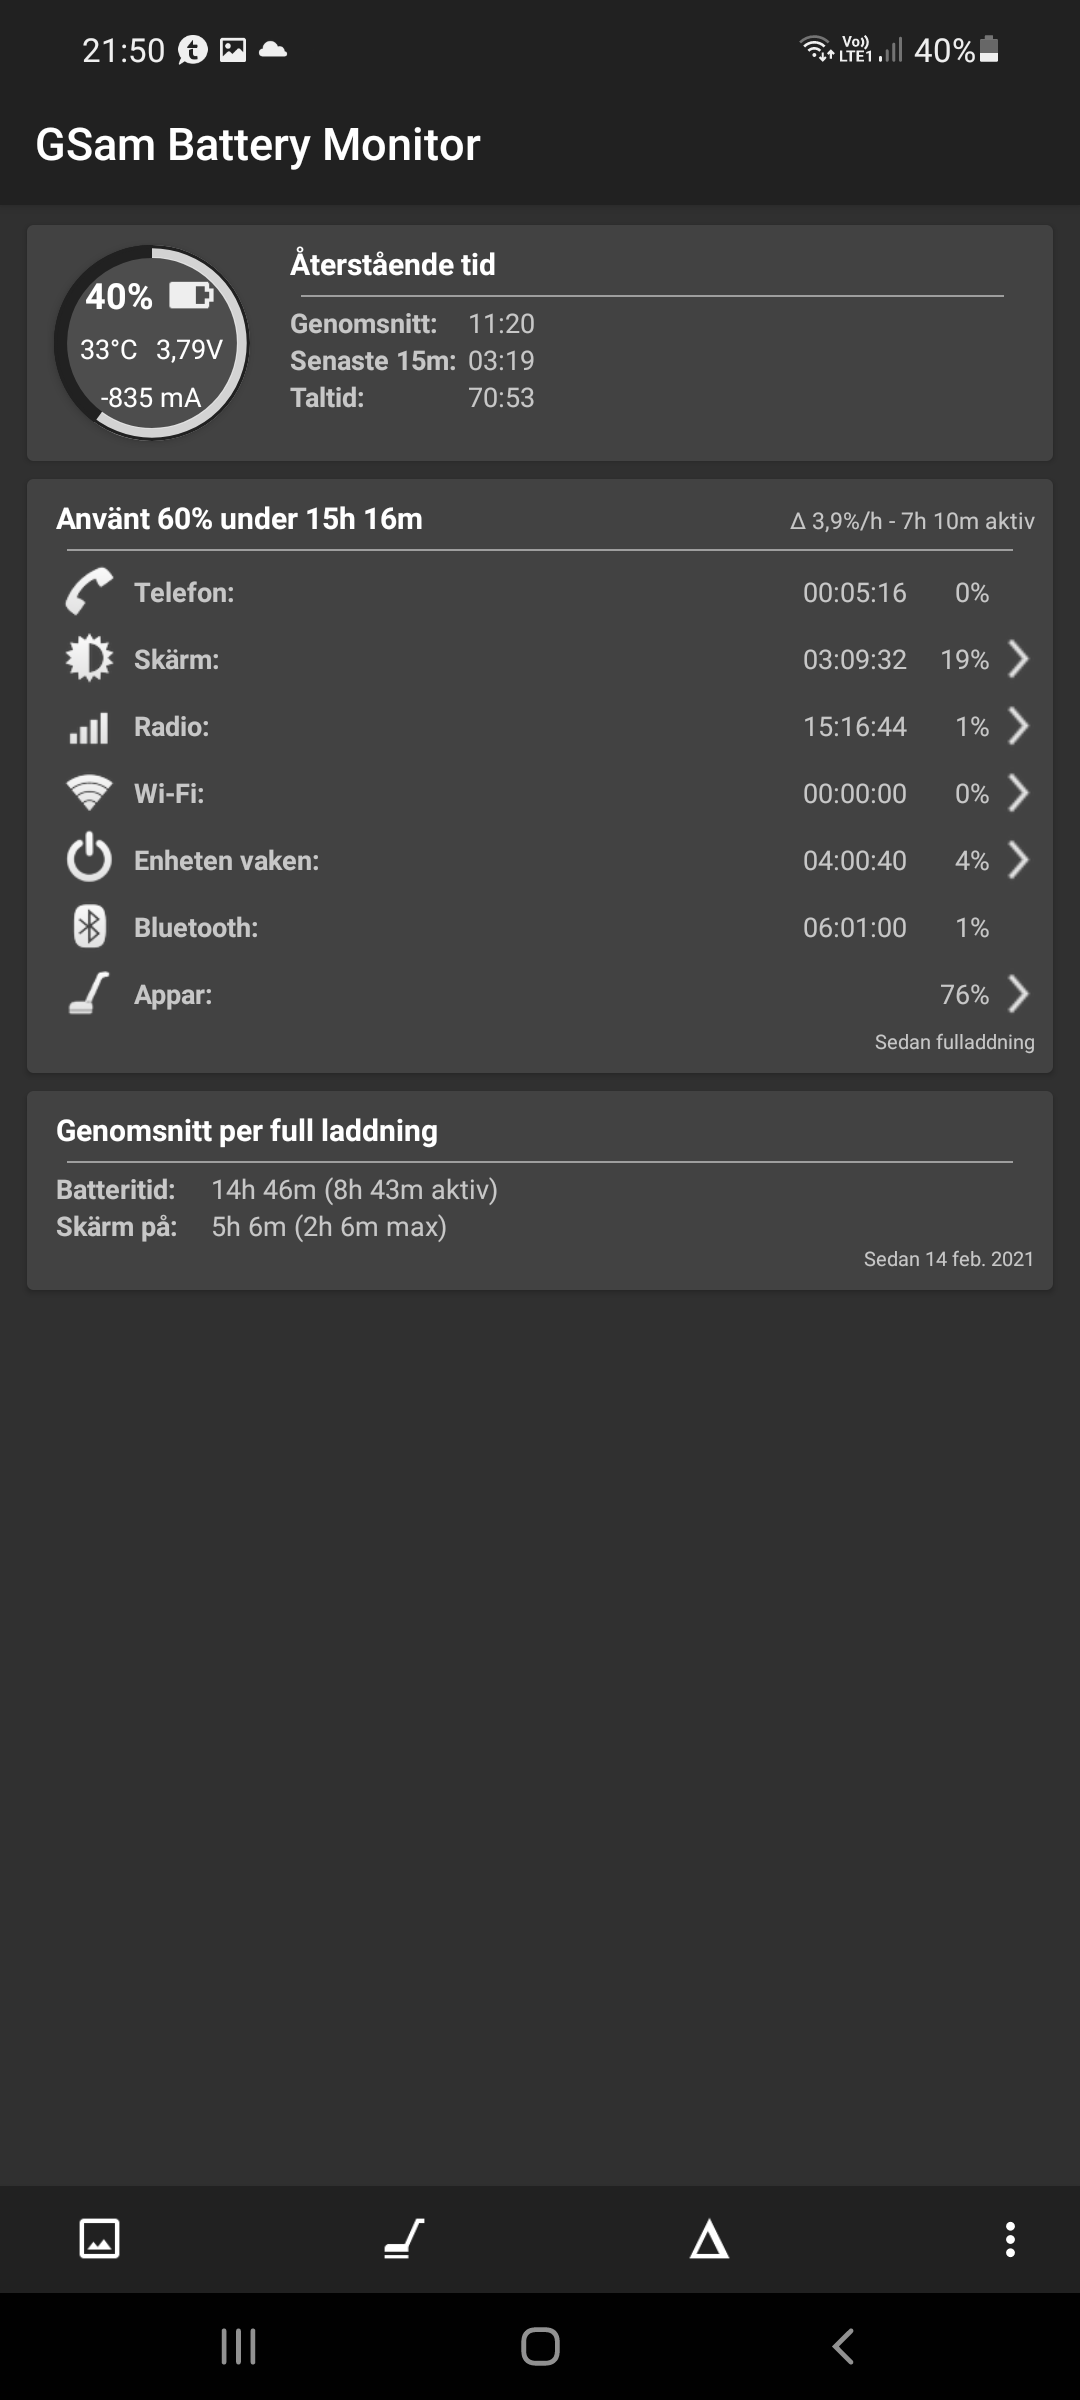This screenshot has width=1080, height=2400.
Task: Tap the app usage icon in bottom toolbar
Action: pos(404,2239)
